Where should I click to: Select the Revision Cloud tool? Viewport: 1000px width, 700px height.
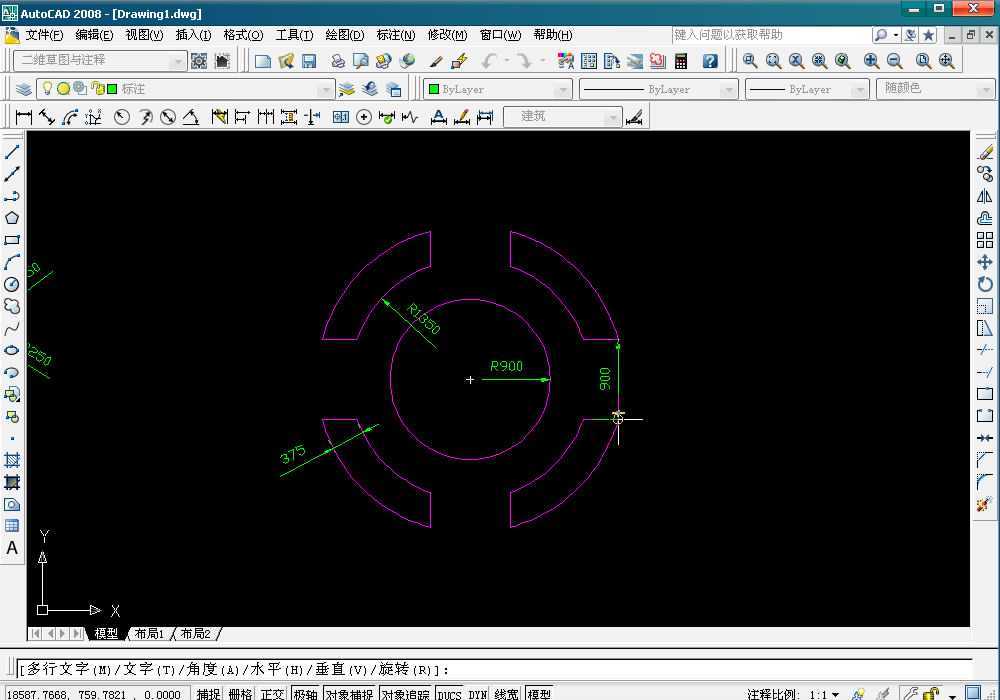[x=12, y=306]
